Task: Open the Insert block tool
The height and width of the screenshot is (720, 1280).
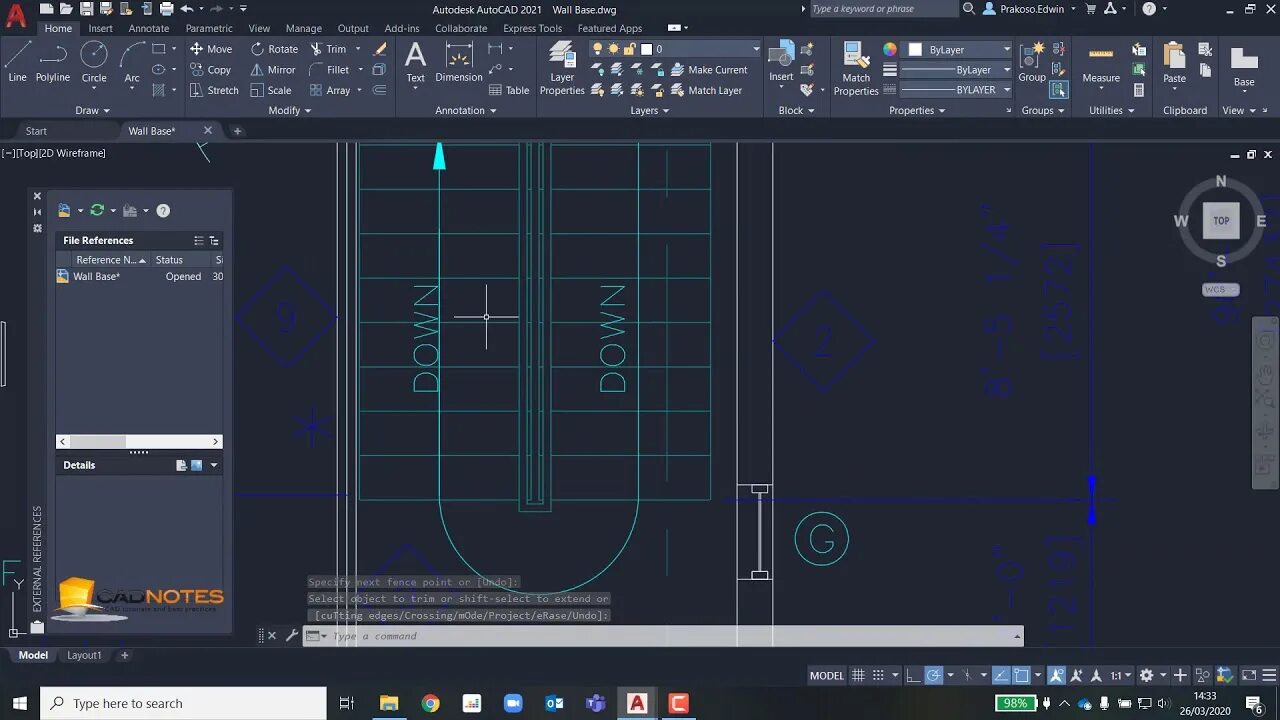Action: pyautogui.click(x=781, y=62)
